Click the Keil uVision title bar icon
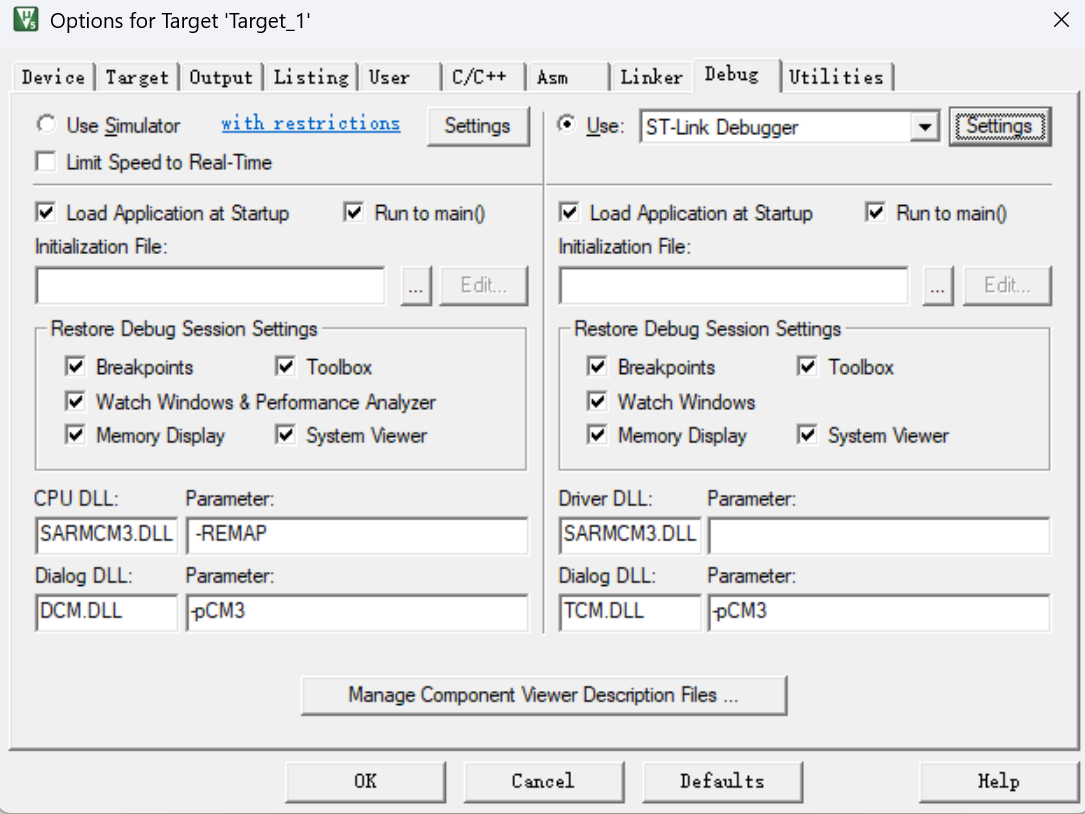The height and width of the screenshot is (814, 1085). (x=24, y=20)
